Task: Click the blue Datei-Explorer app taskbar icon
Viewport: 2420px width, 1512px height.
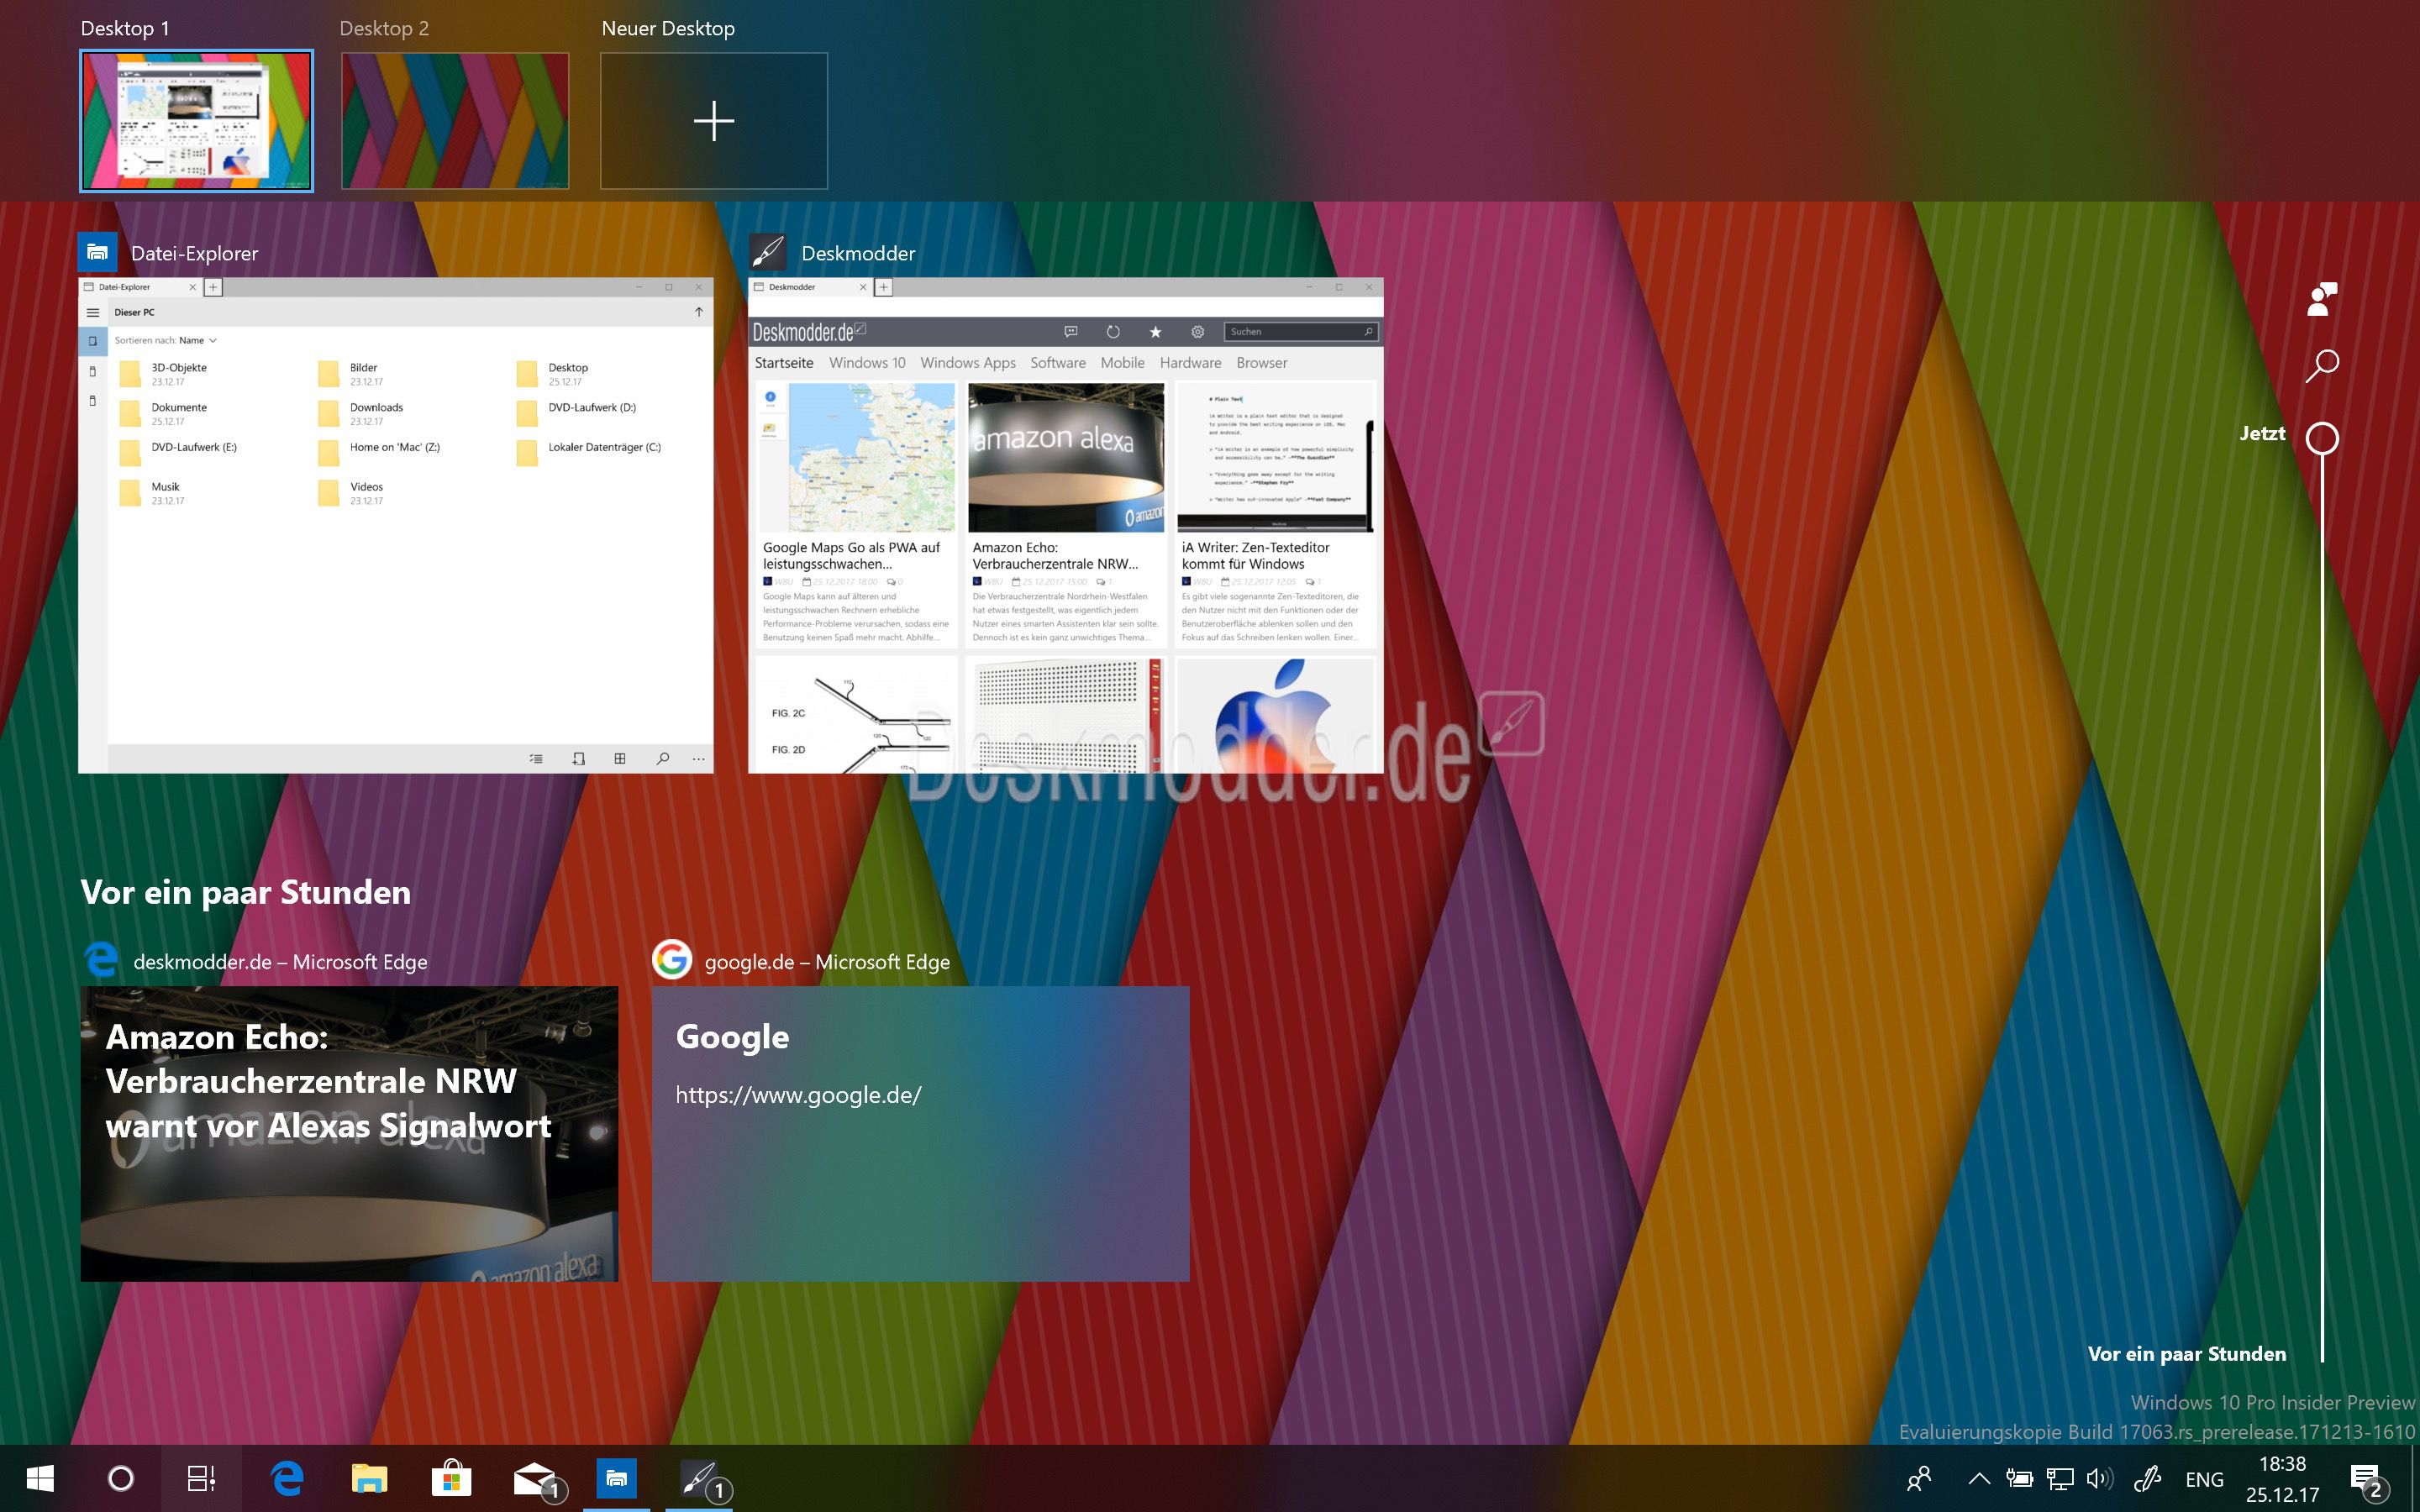Action: [617, 1478]
